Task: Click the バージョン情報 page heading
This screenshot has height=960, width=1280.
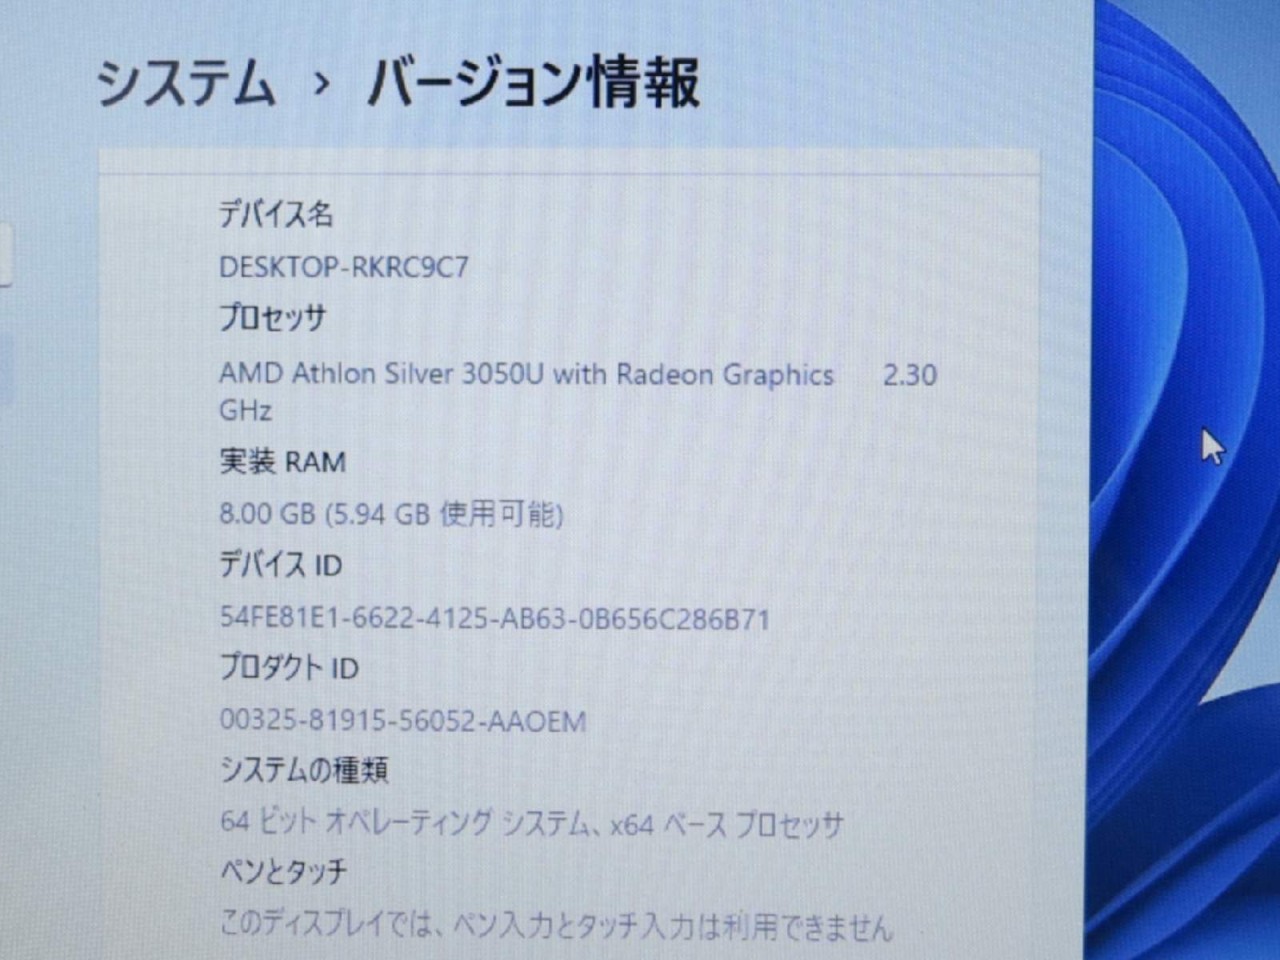Action: click(x=532, y=82)
